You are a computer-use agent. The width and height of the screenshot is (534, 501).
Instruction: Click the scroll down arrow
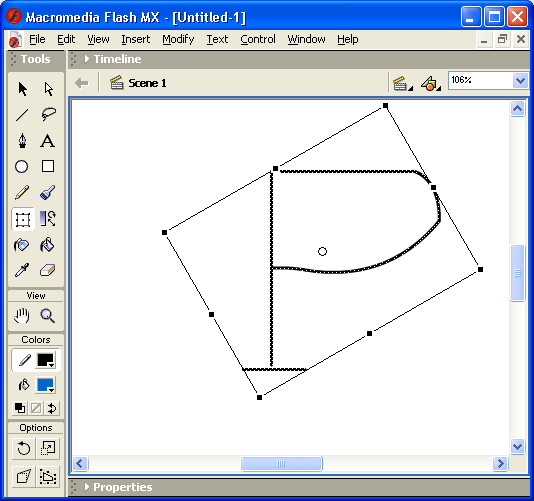point(517,446)
